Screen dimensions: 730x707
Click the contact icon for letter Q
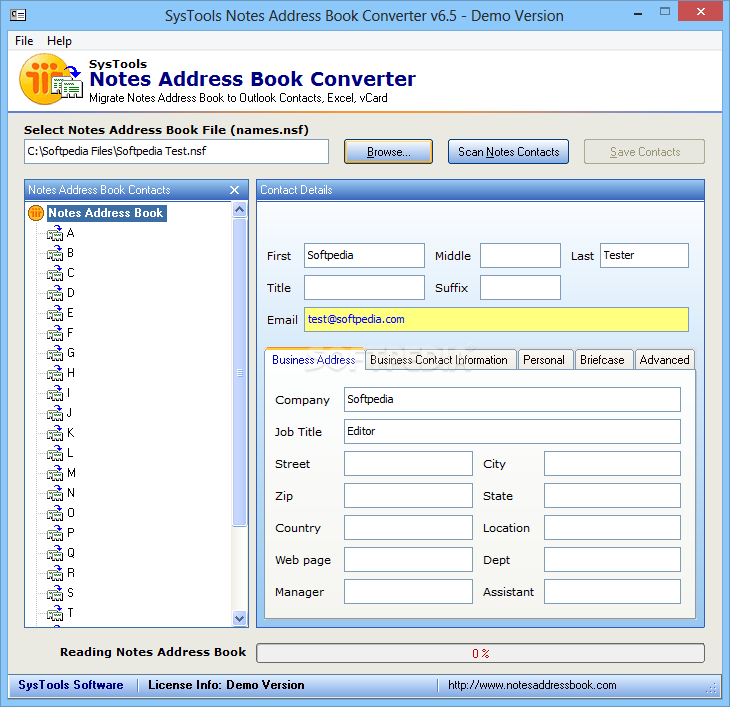click(x=55, y=553)
